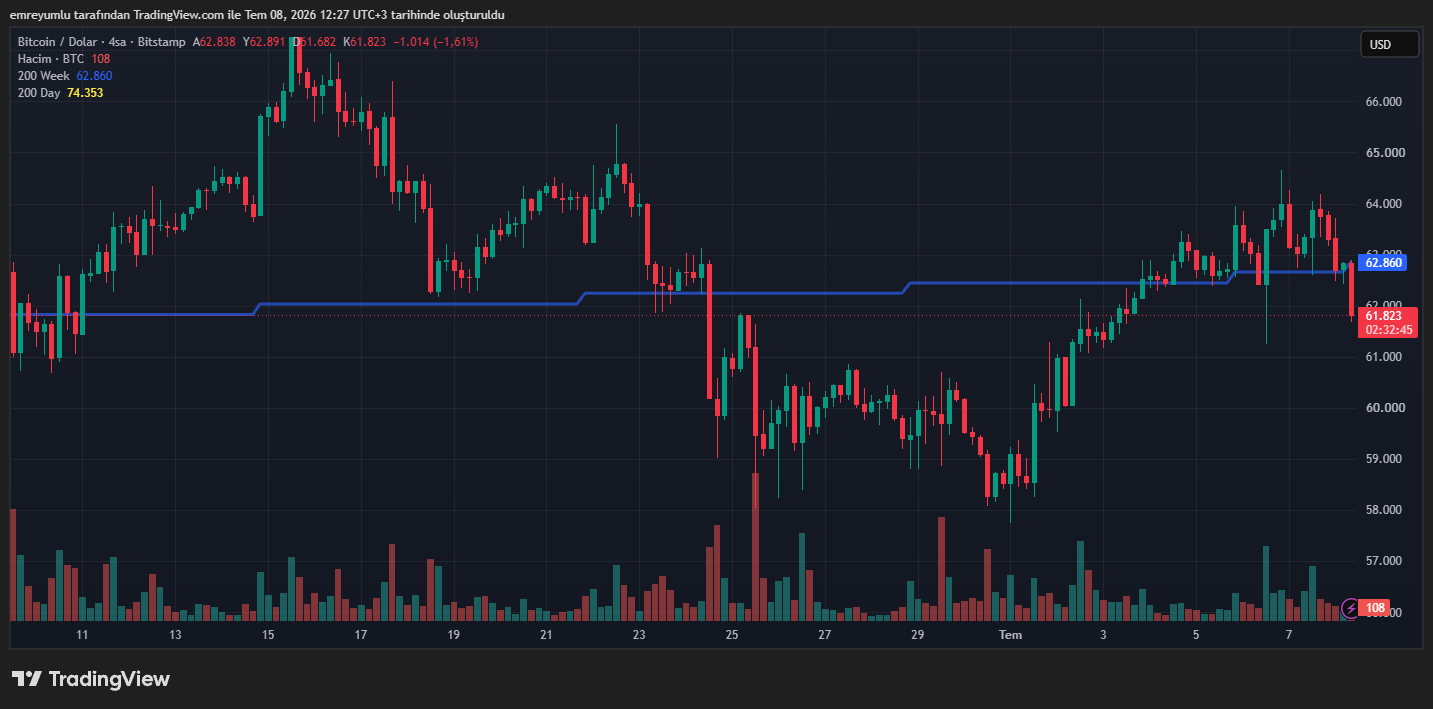Select the 200 Day indicator legend
This screenshot has height=709, width=1433.
pyautogui.click(x=60, y=93)
